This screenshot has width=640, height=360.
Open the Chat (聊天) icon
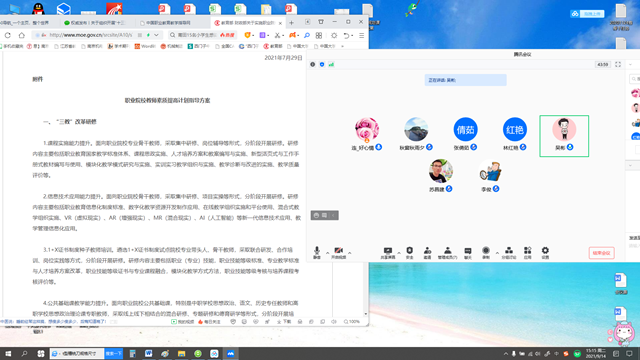click(x=468, y=253)
